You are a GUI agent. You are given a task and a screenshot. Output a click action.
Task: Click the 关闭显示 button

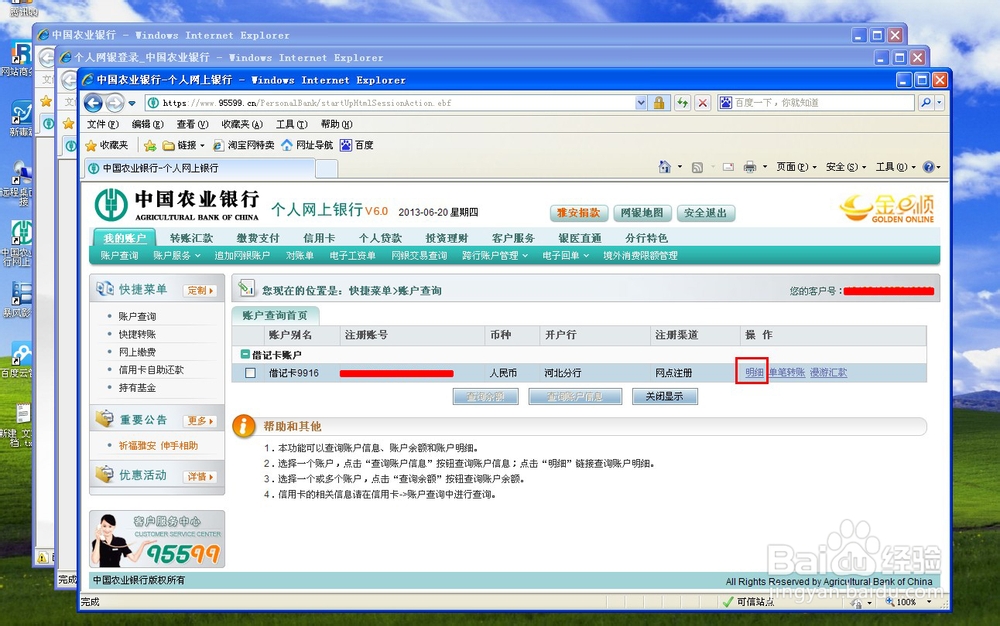point(665,397)
